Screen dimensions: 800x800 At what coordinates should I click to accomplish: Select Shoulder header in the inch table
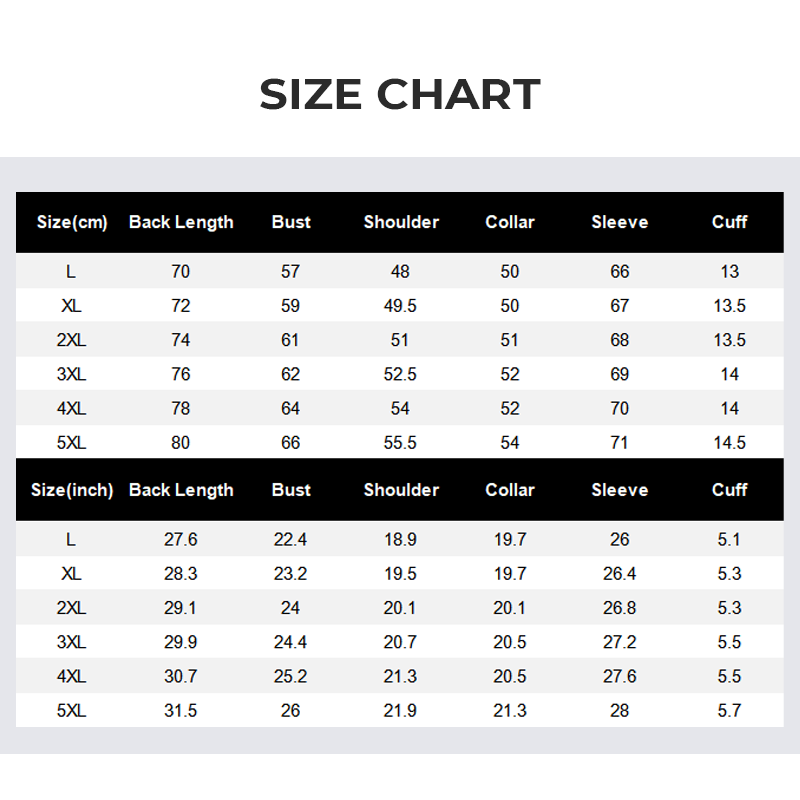pos(401,490)
